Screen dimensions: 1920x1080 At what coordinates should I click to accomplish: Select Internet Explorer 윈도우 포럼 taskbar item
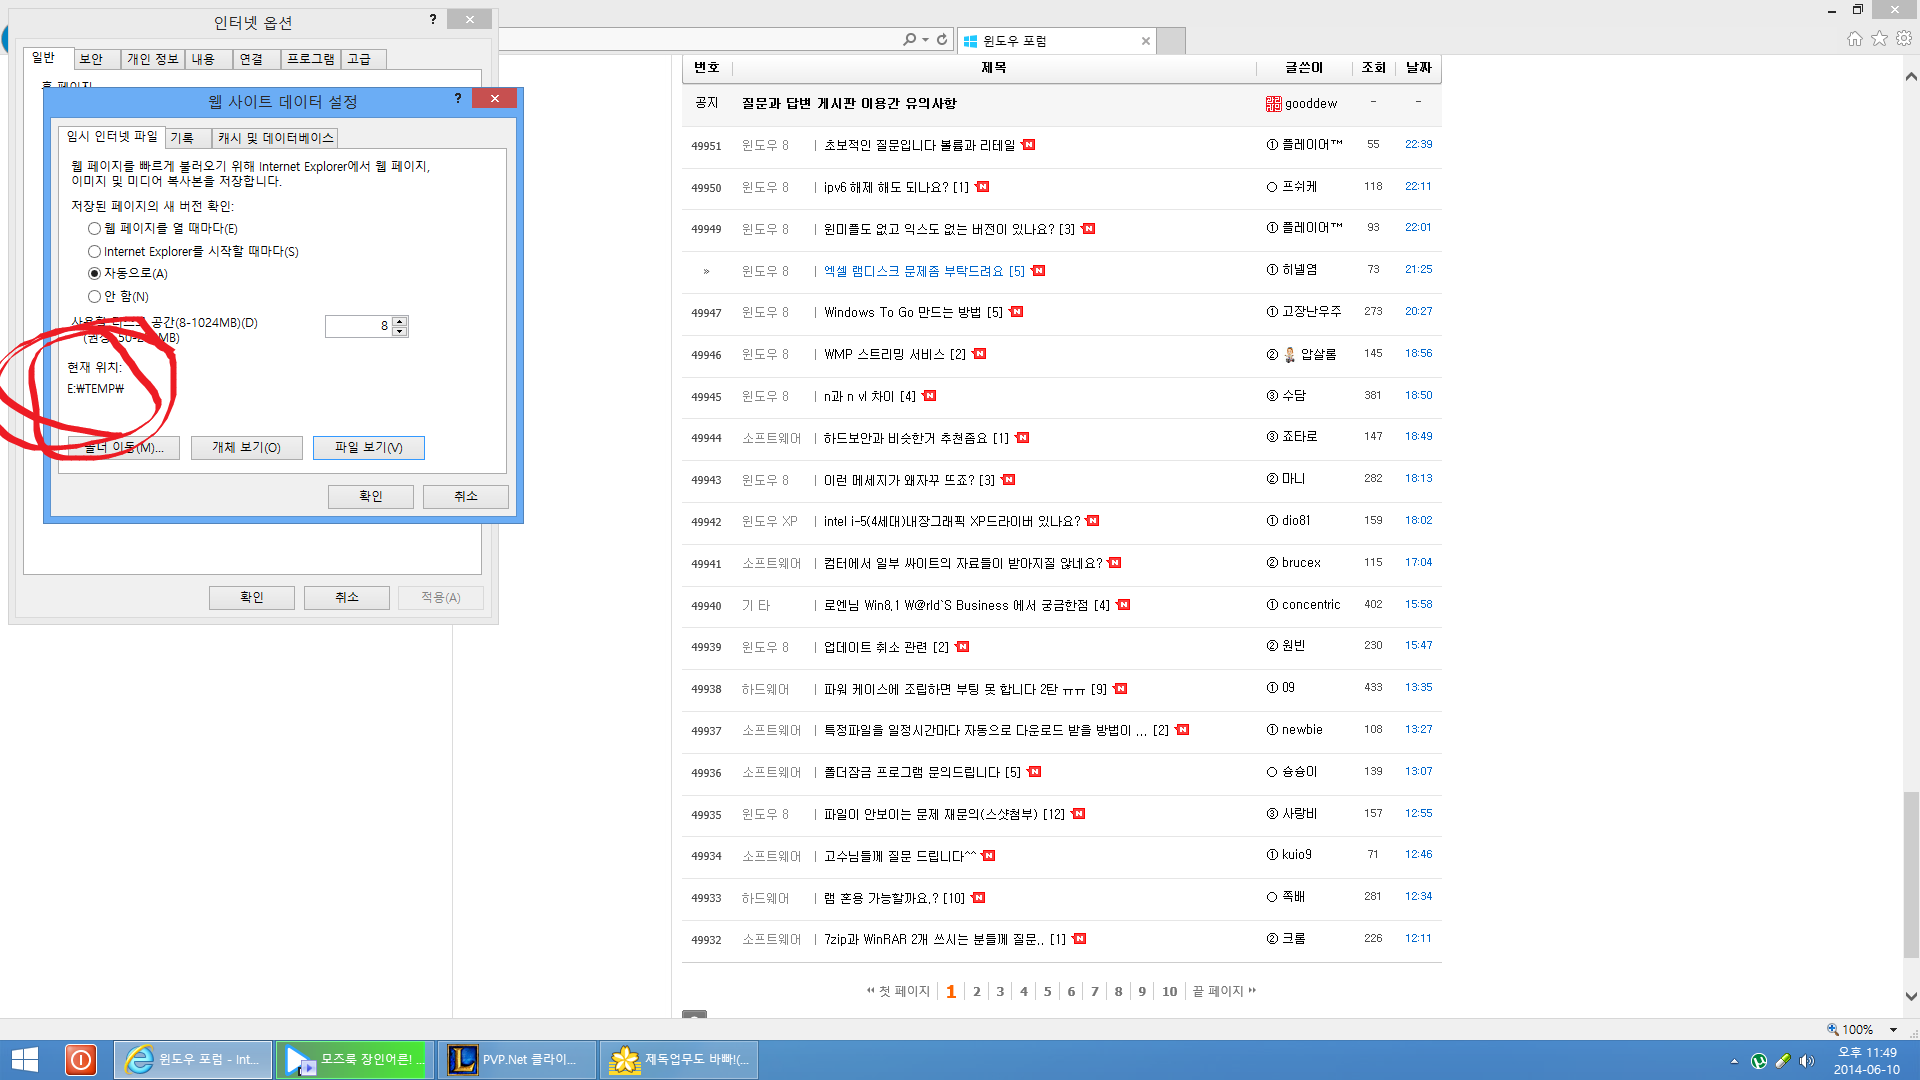[193, 1060]
